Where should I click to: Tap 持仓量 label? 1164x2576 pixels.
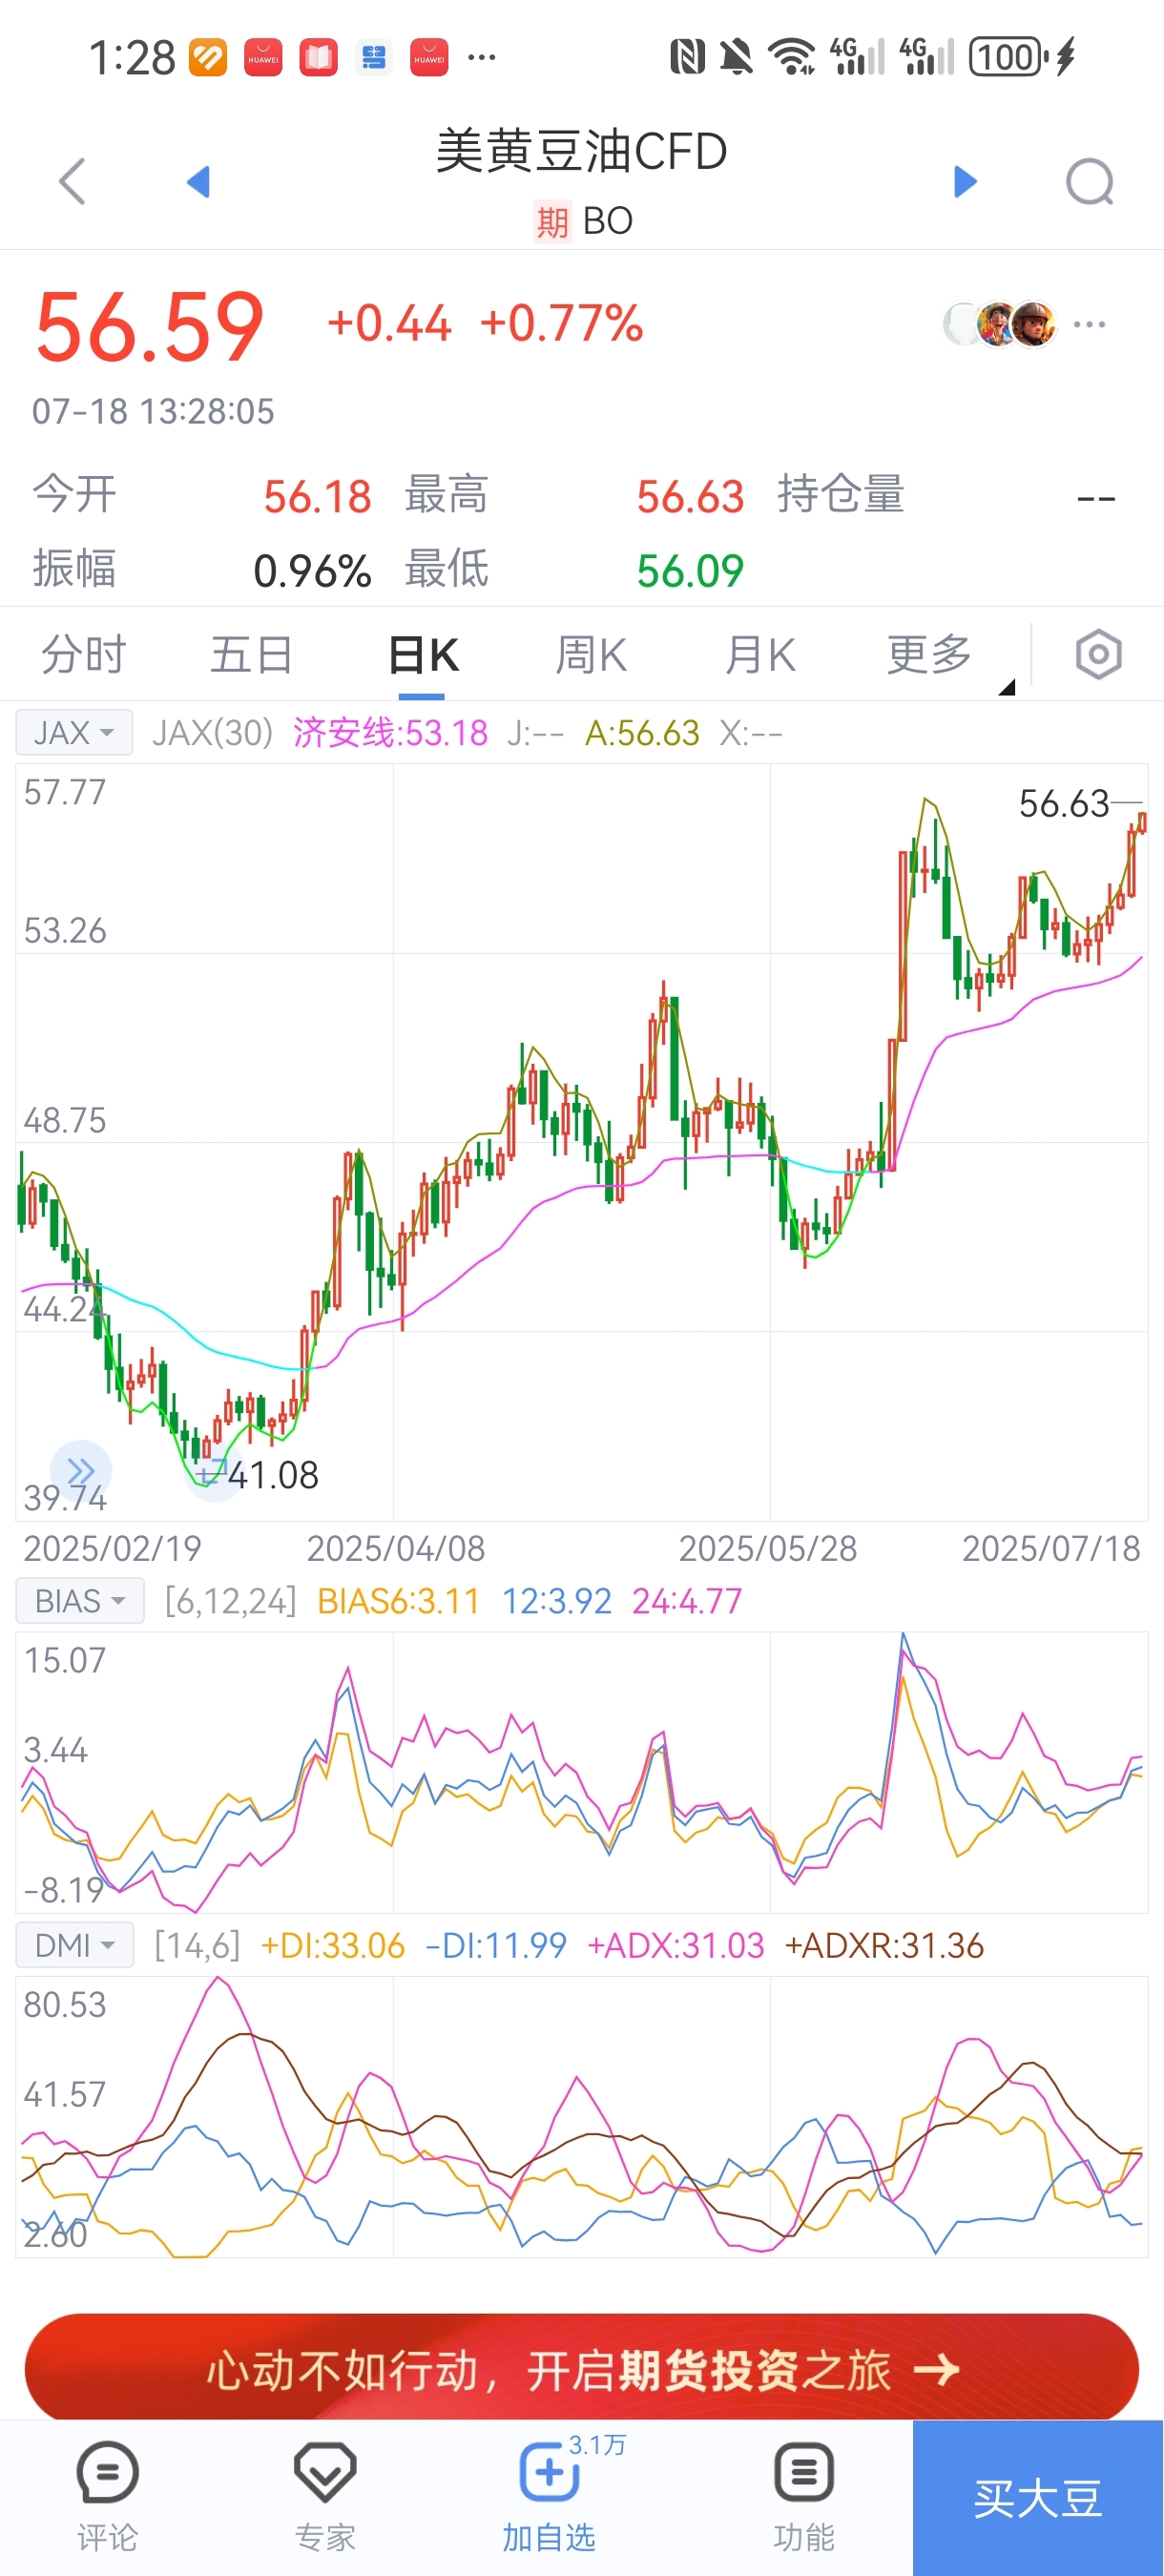pos(841,495)
